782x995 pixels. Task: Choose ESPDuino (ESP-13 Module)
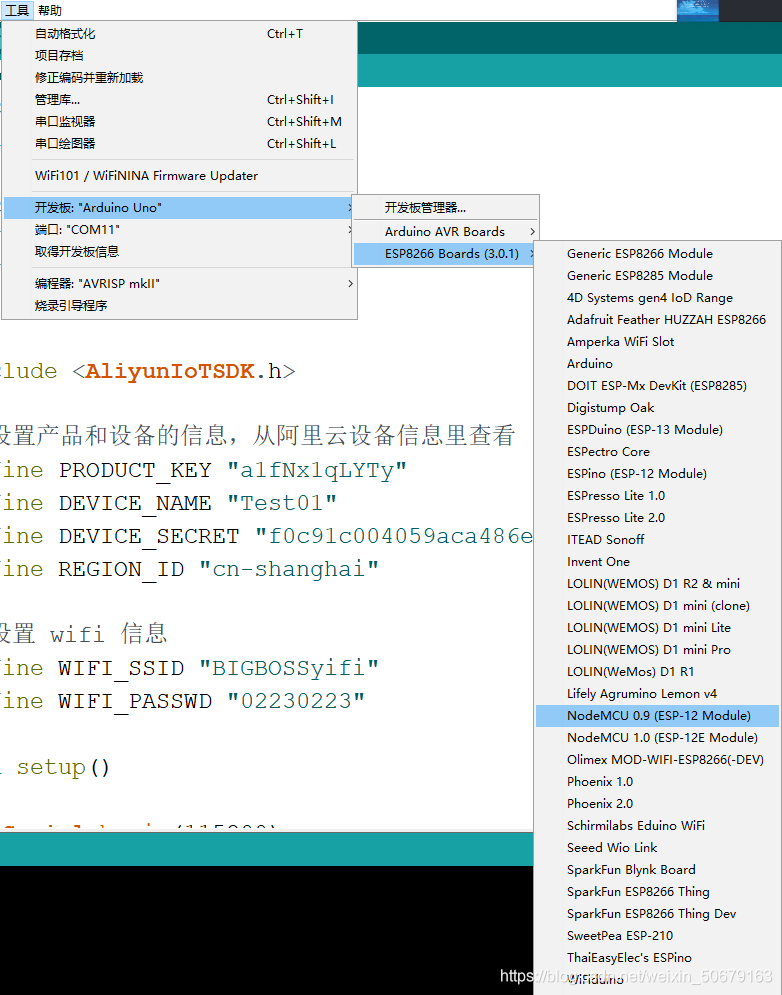pyautogui.click(x=658, y=430)
